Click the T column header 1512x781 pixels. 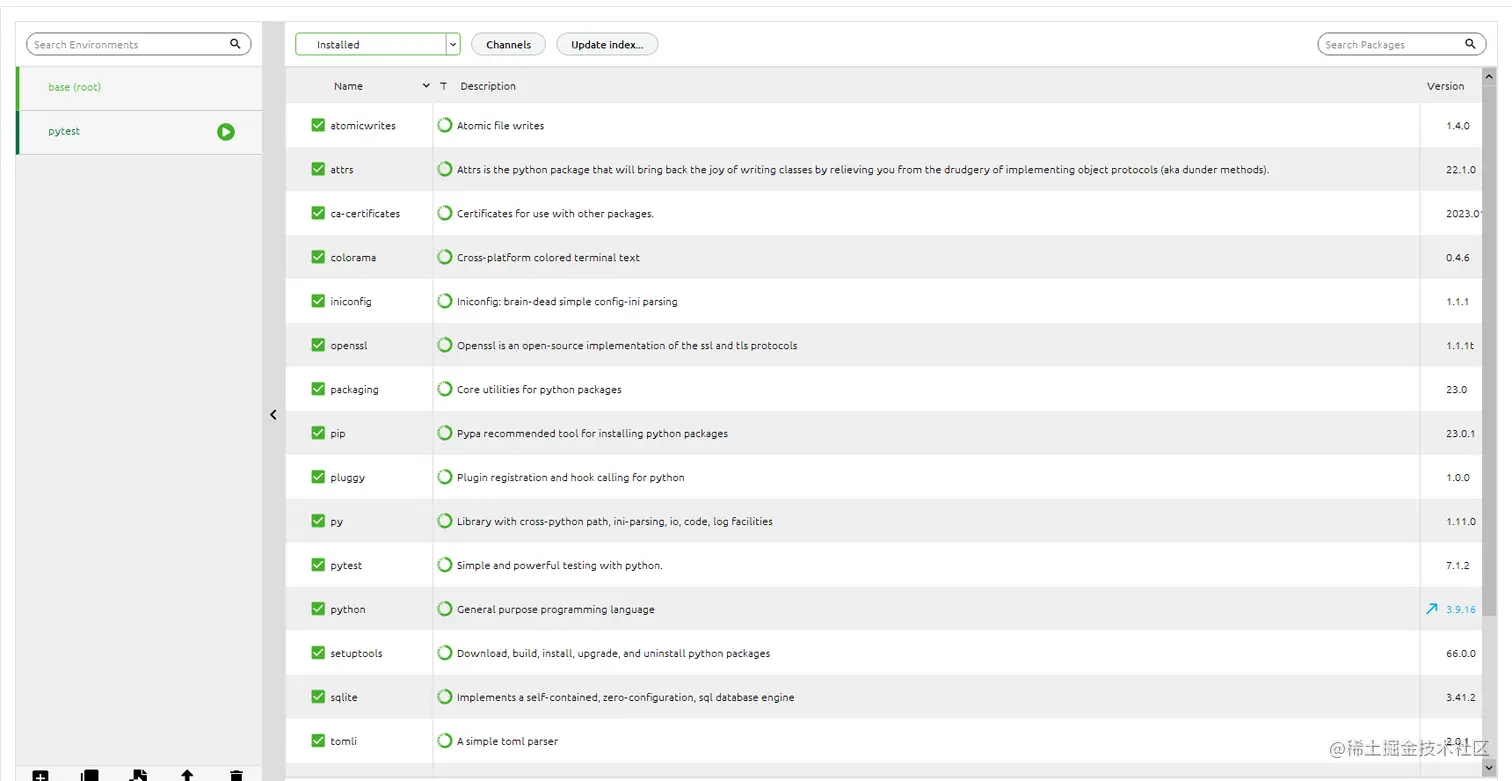(x=443, y=86)
